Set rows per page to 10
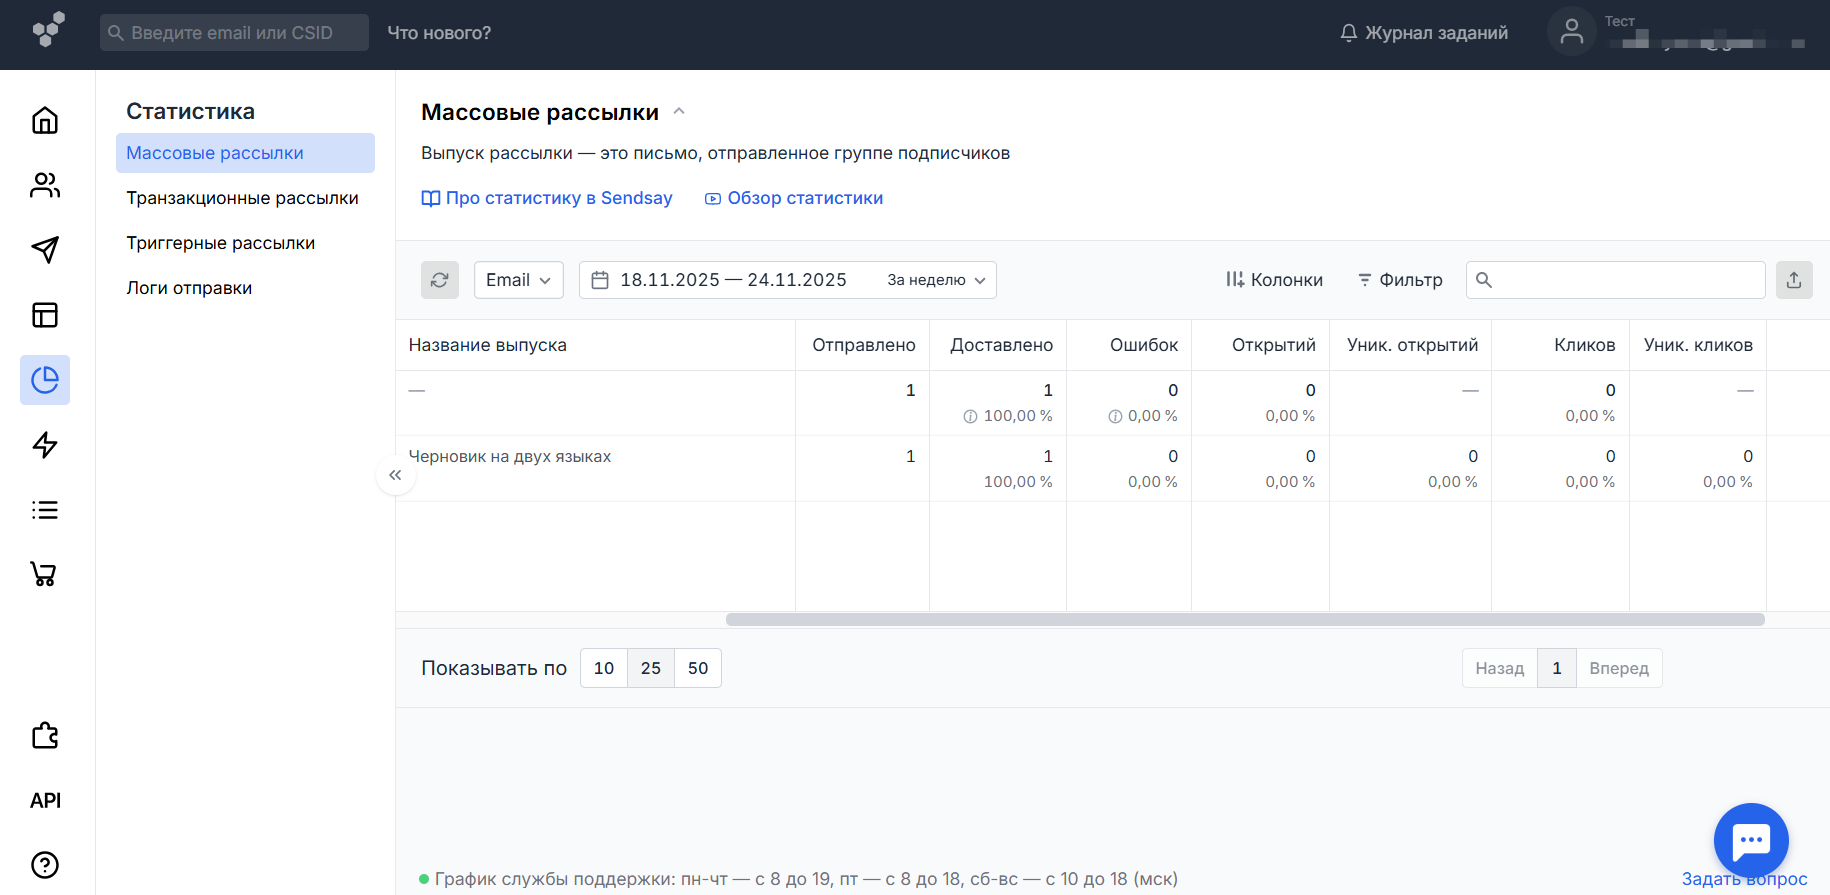The image size is (1830, 895). (x=604, y=668)
